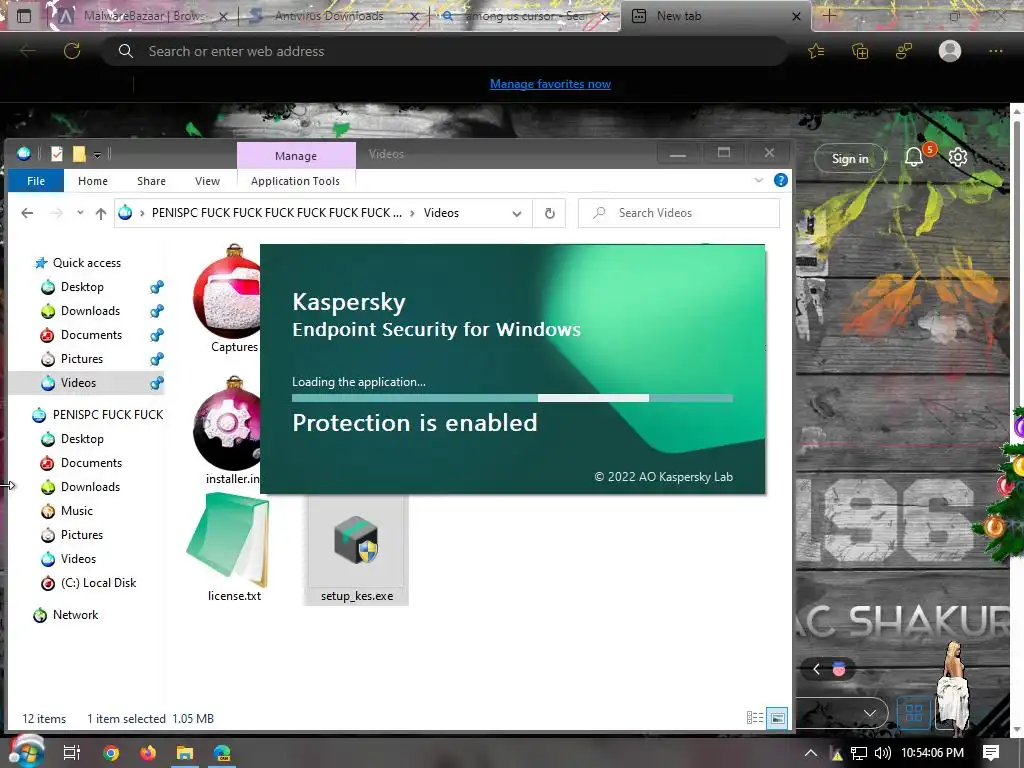Open new tab page settings gear
1024x768 pixels.
coord(957,157)
